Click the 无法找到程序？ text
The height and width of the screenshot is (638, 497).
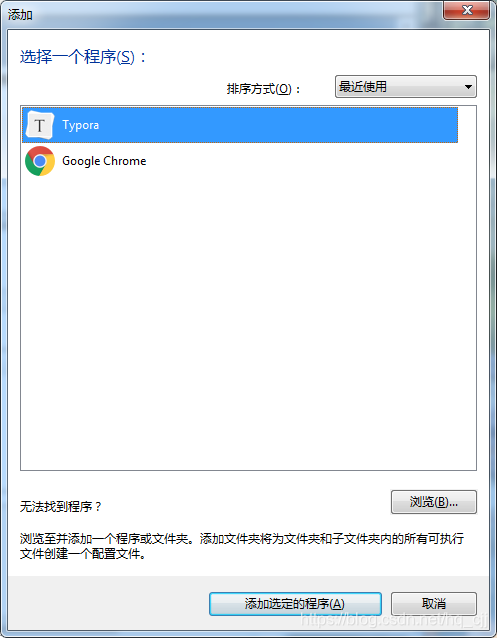tap(61, 507)
